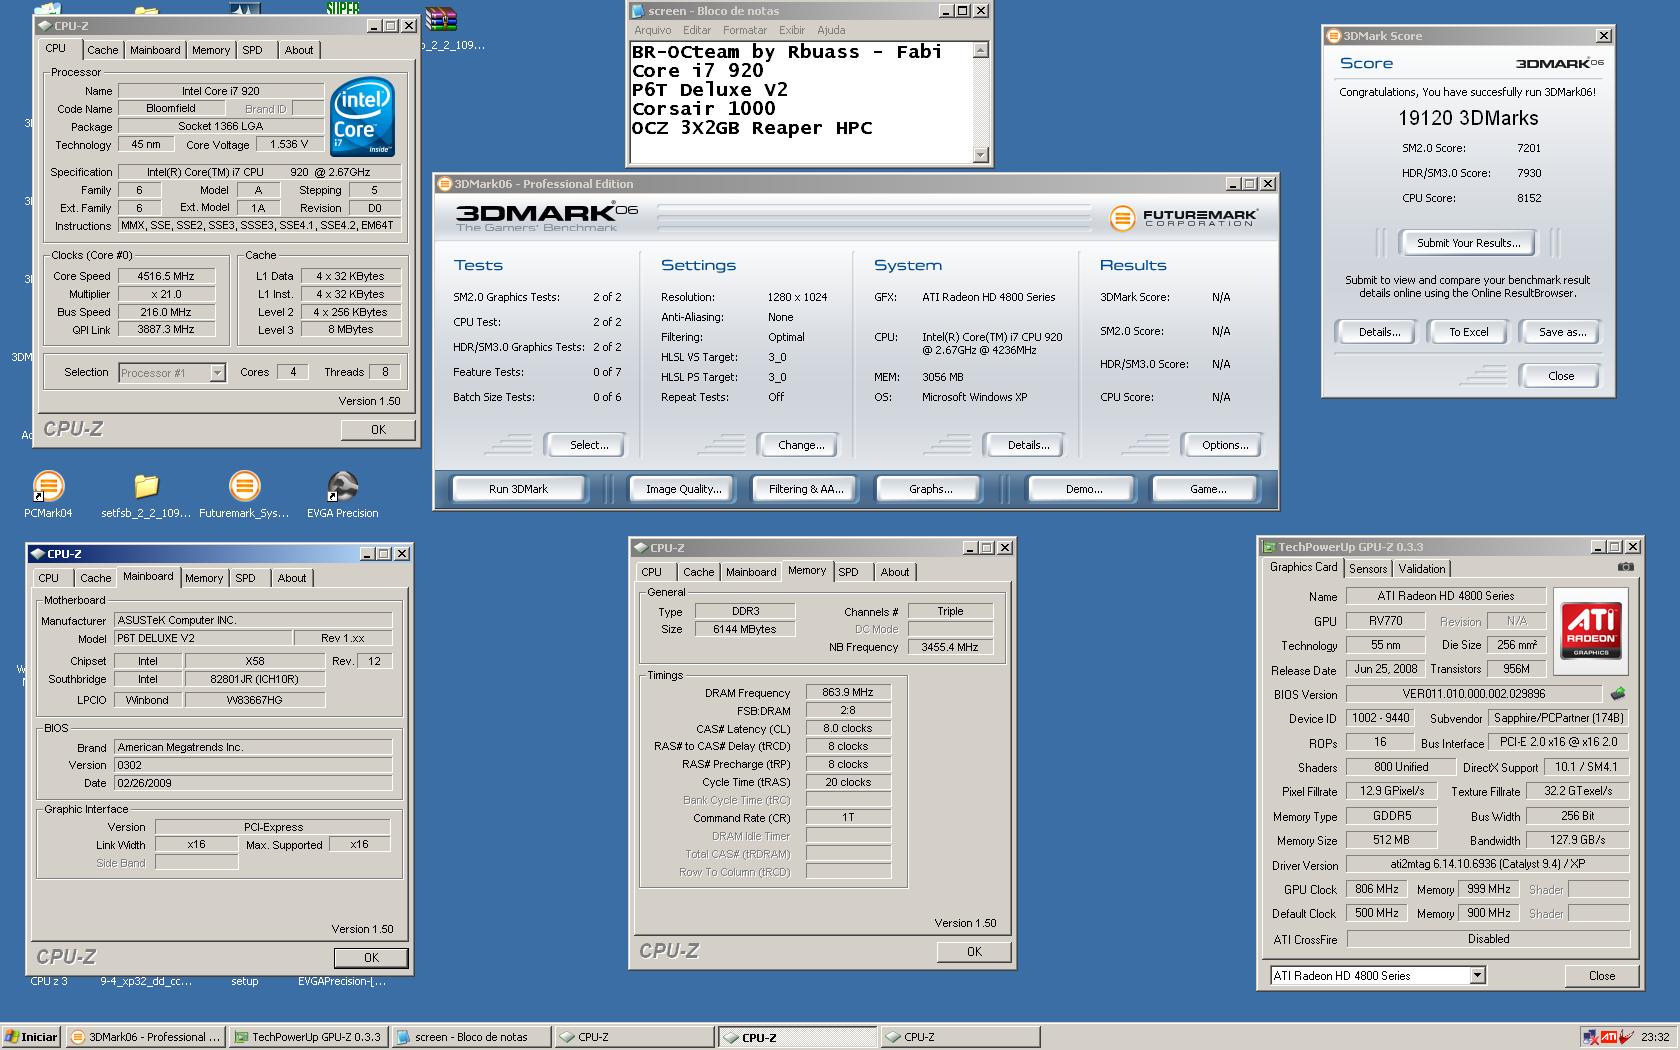Click the Intel Core i7 logo in CPU-Z
1680x1050 pixels.
click(x=362, y=117)
